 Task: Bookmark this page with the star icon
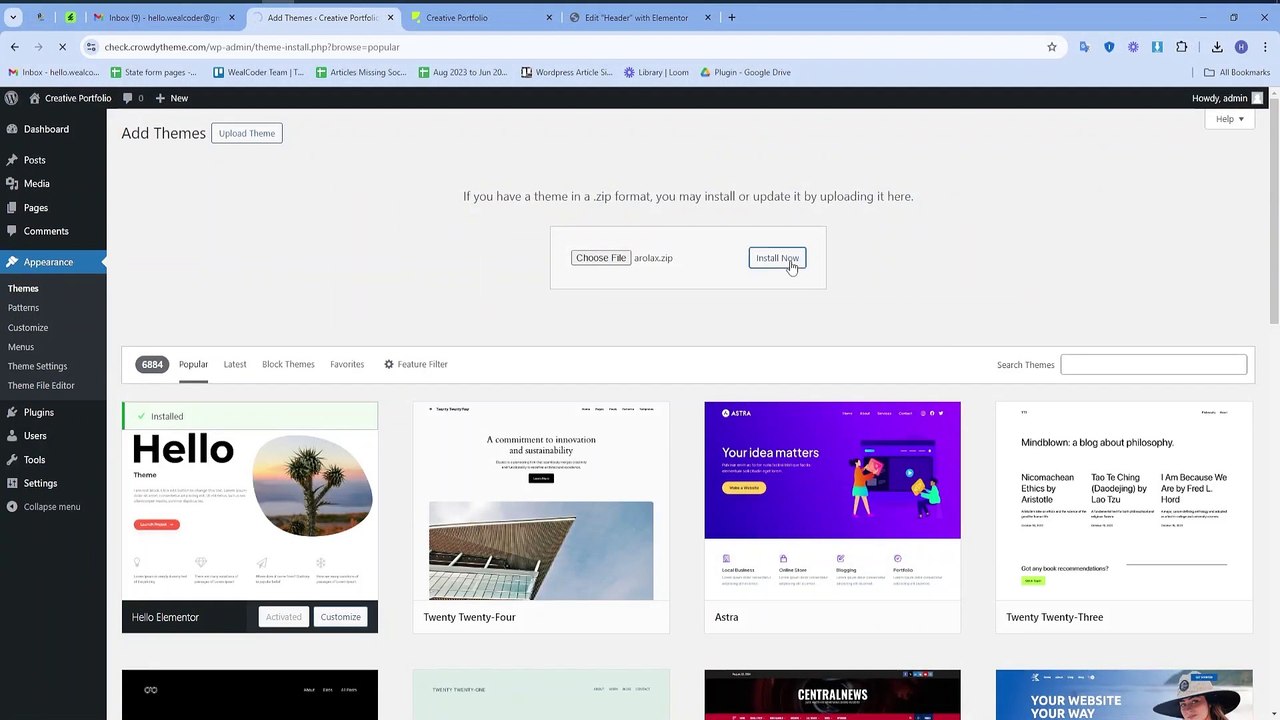[x=1051, y=47]
